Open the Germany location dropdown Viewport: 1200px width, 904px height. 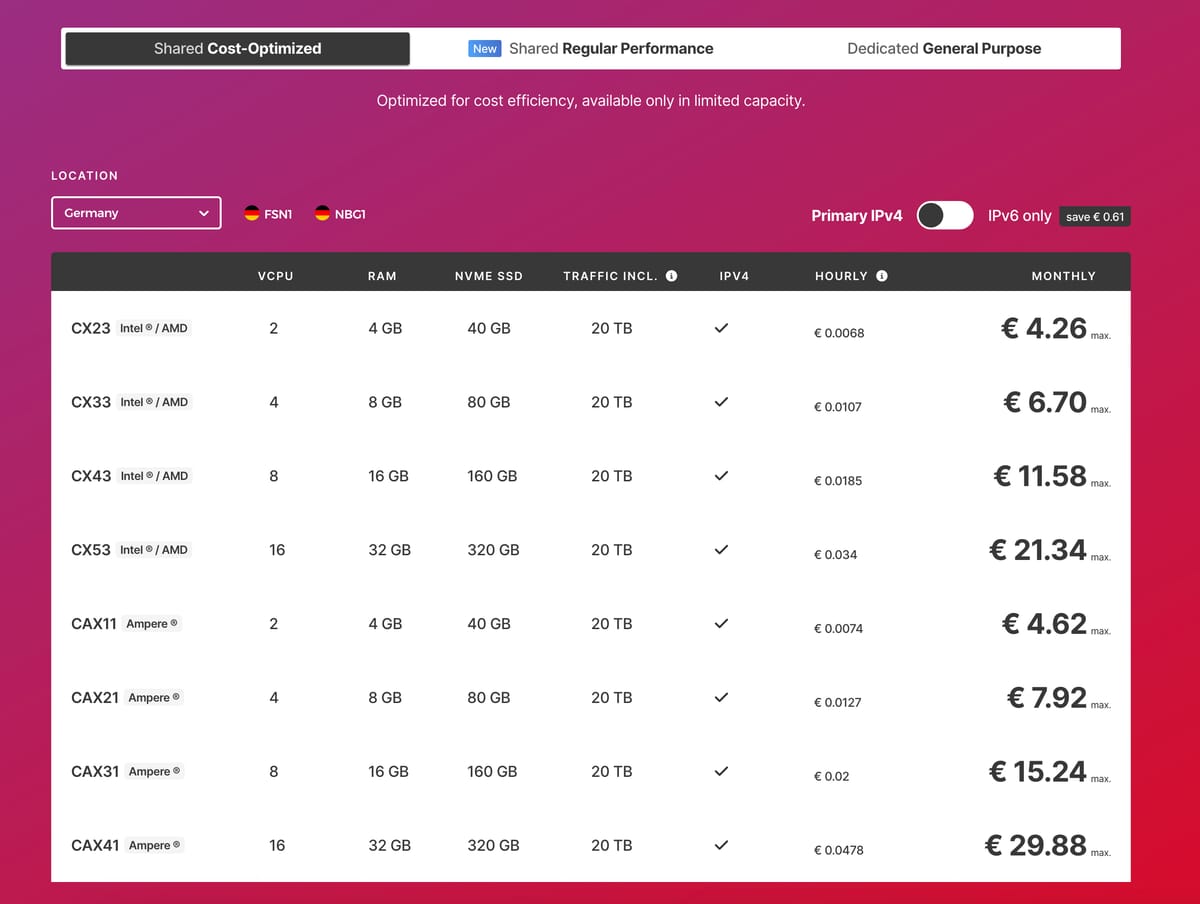(x=136, y=213)
